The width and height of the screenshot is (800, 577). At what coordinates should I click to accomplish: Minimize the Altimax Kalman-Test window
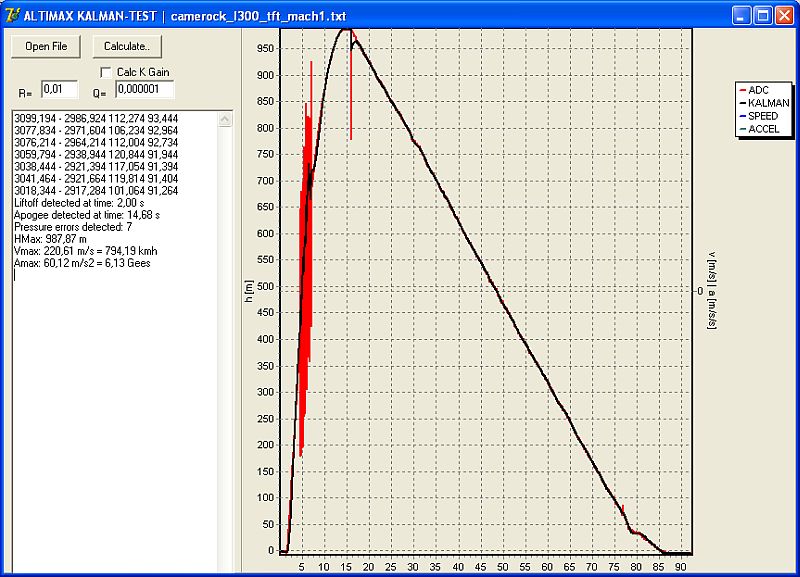741,16
